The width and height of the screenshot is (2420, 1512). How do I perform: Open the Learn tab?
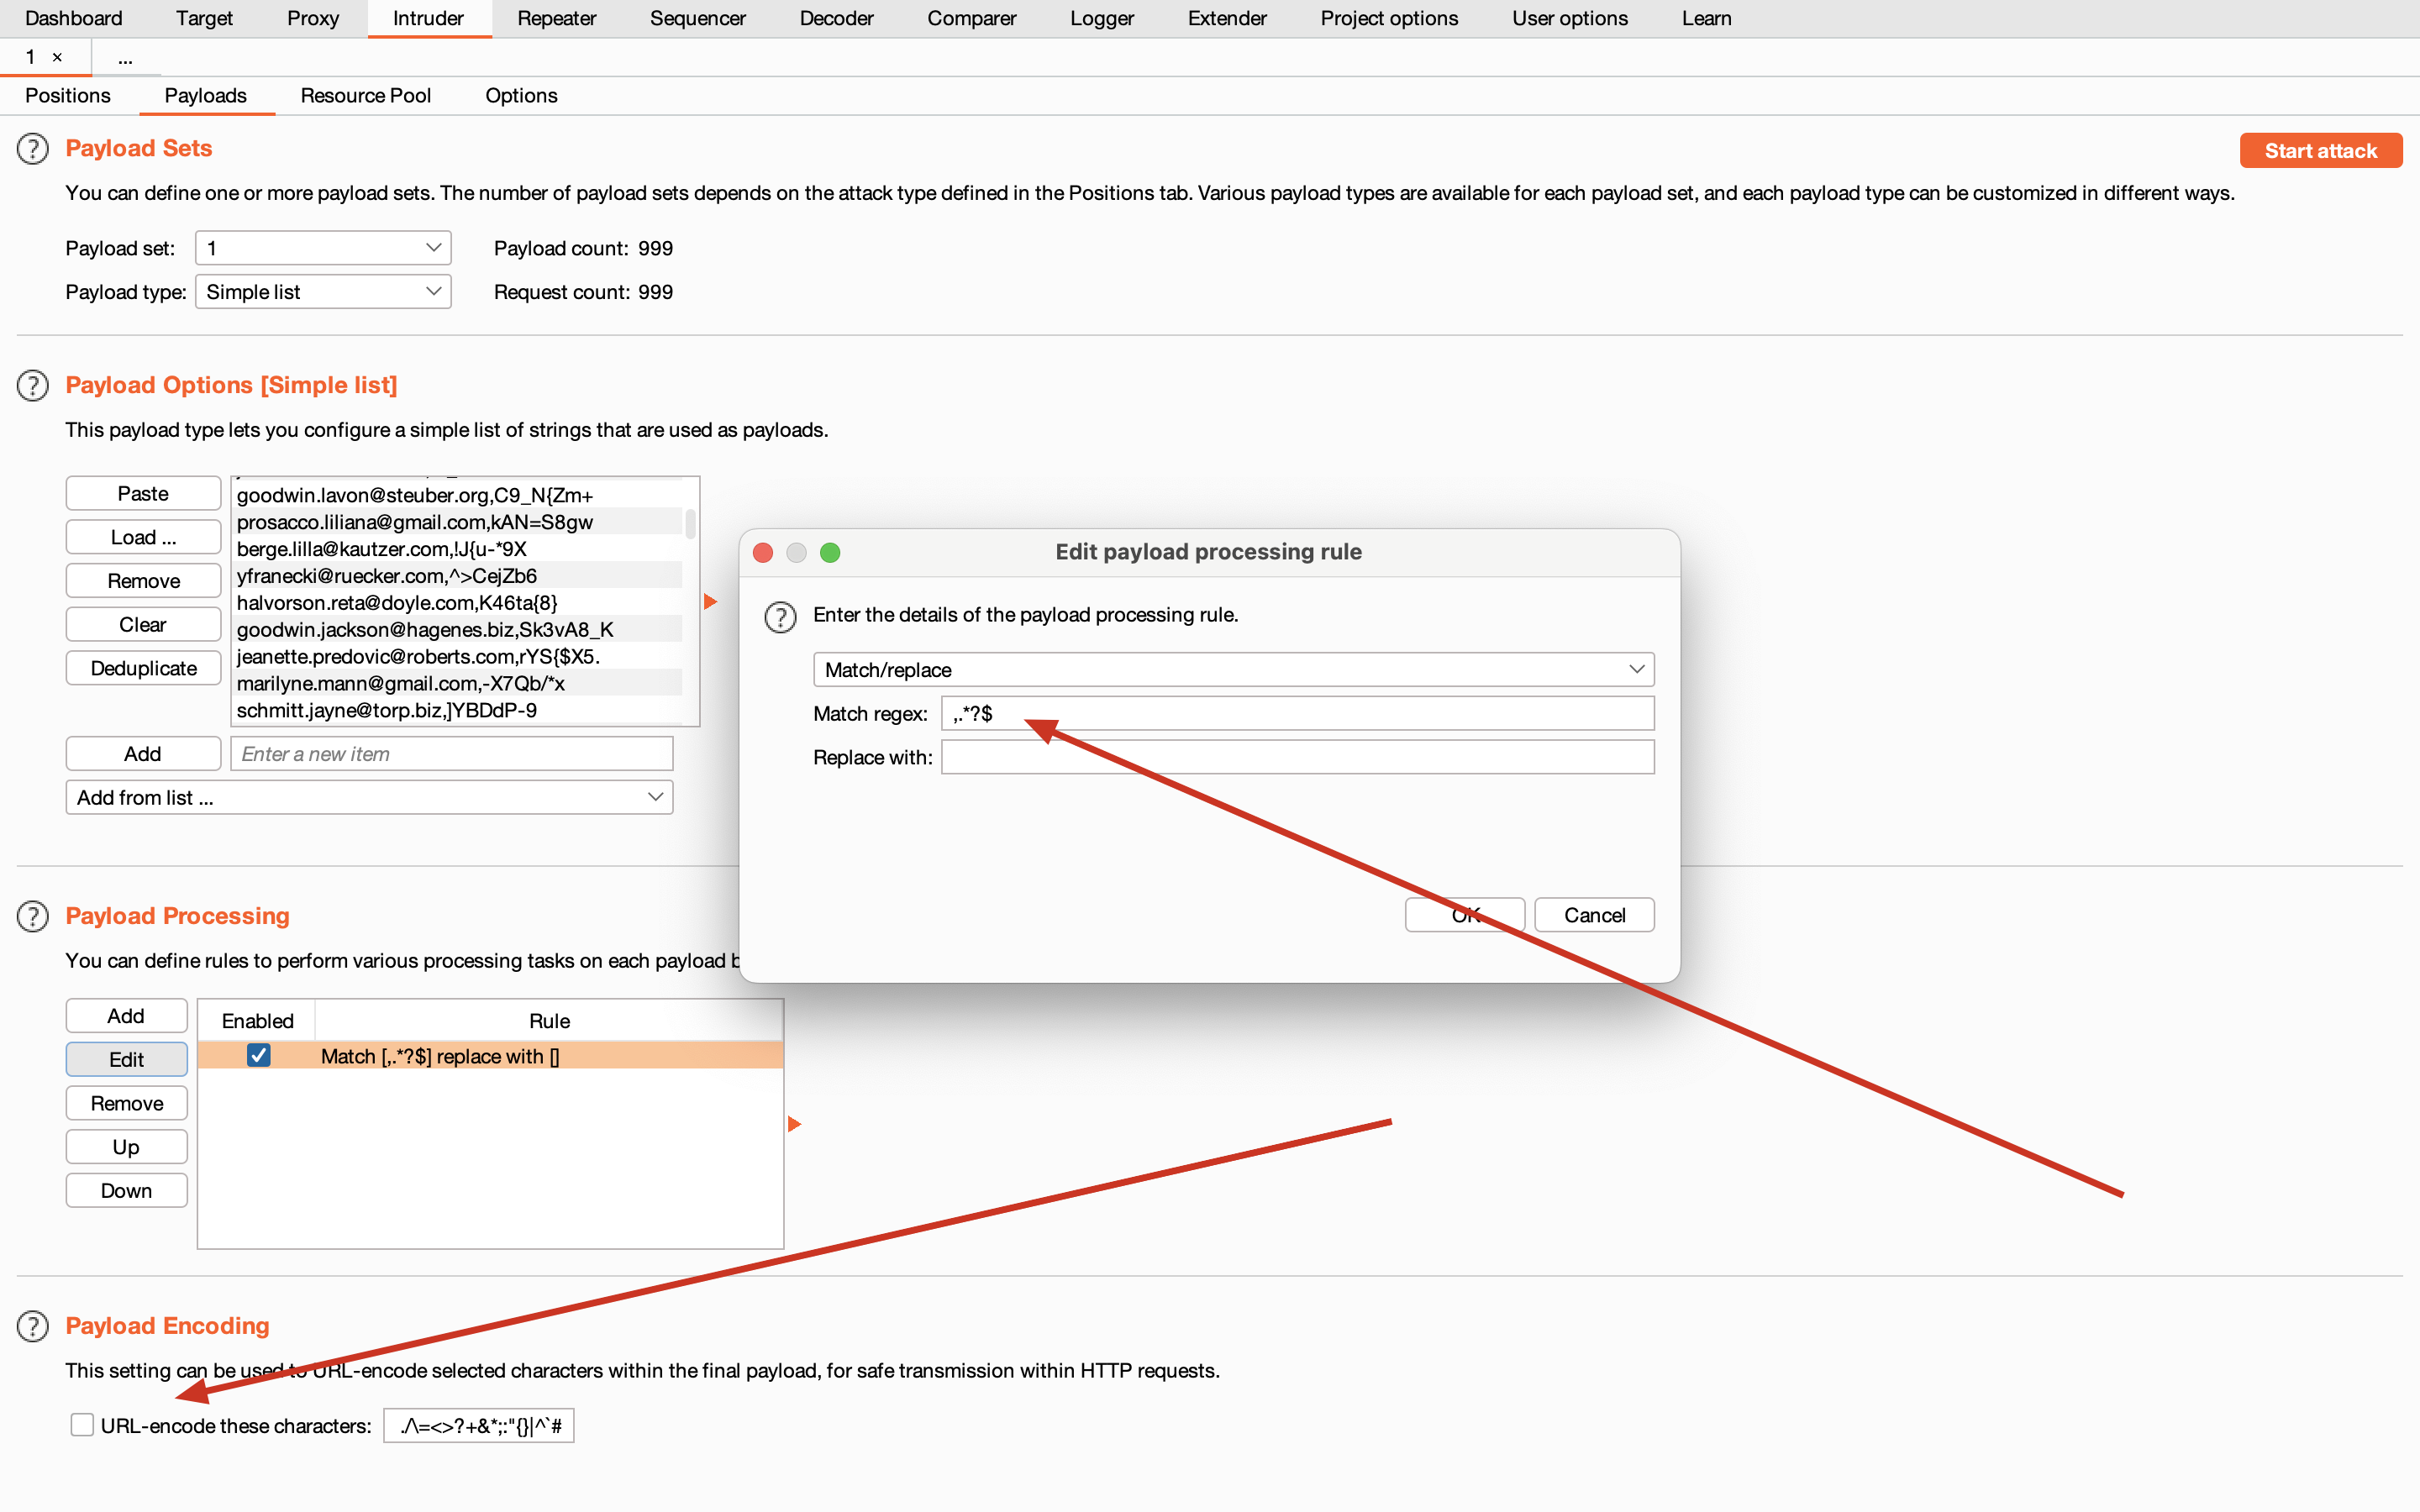[1706, 18]
